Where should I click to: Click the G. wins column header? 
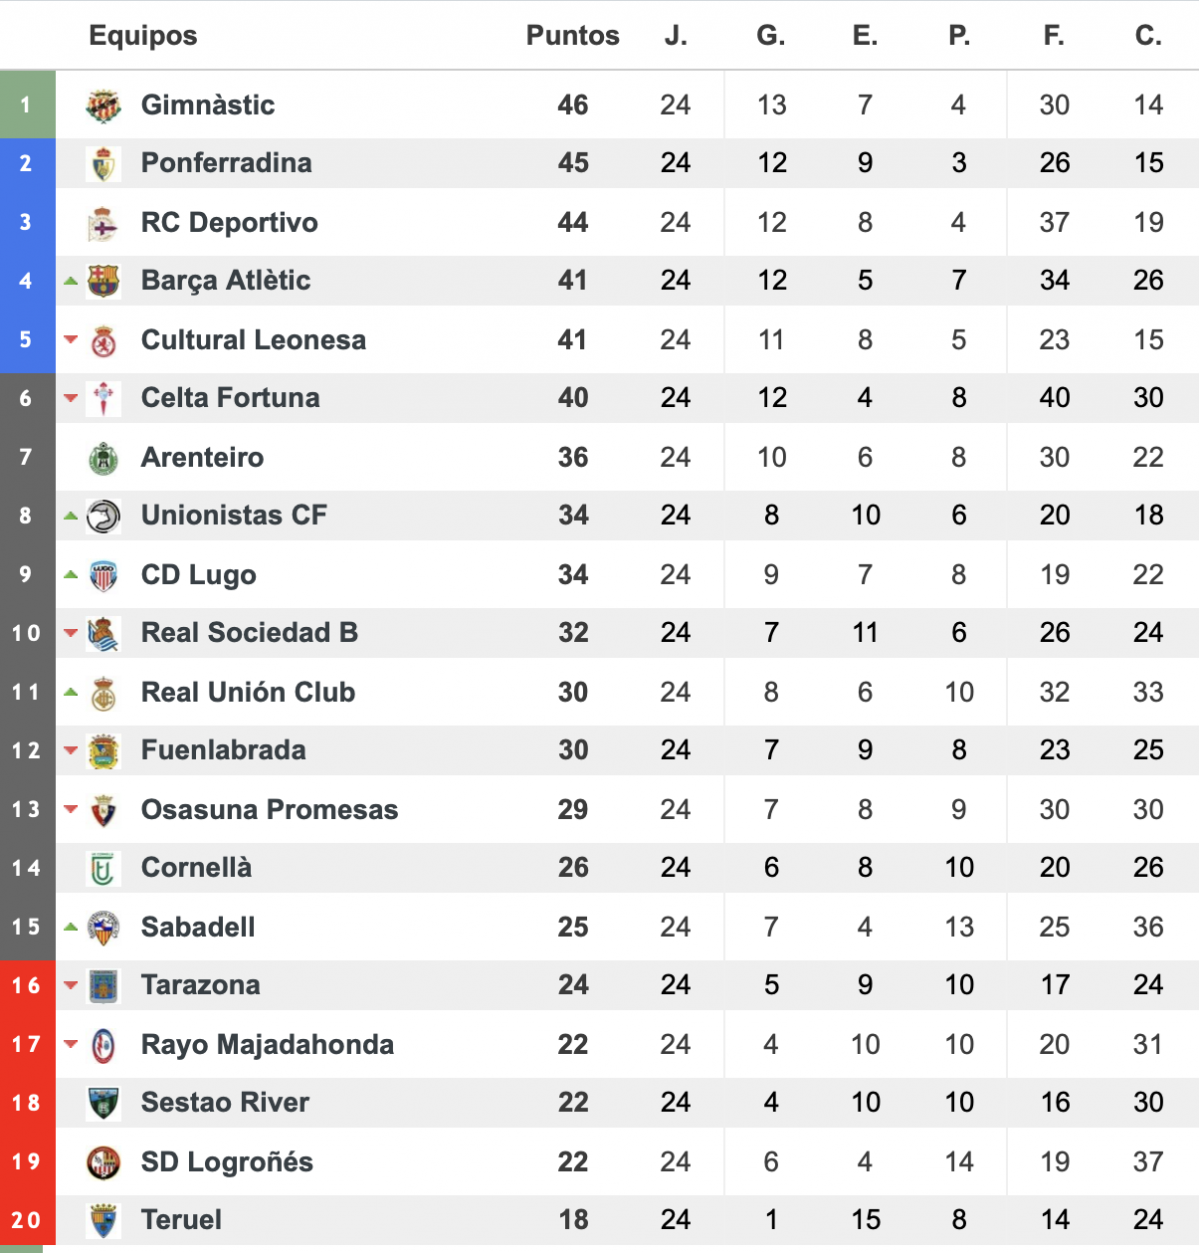click(x=770, y=36)
